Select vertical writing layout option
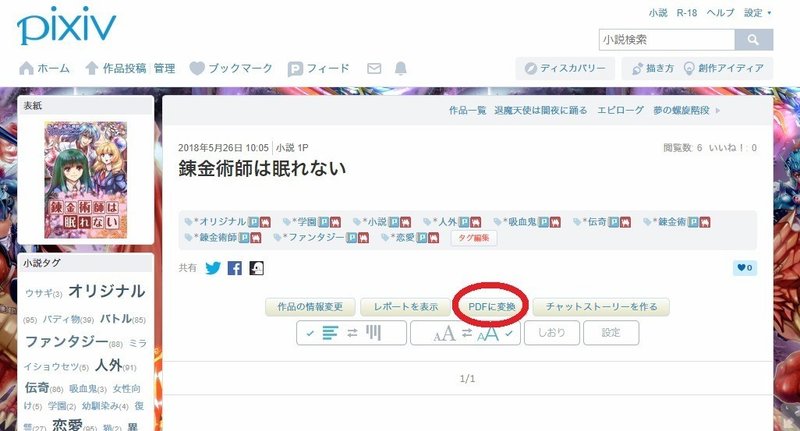Viewport: 800px width, 431px height. [x=373, y=333]
